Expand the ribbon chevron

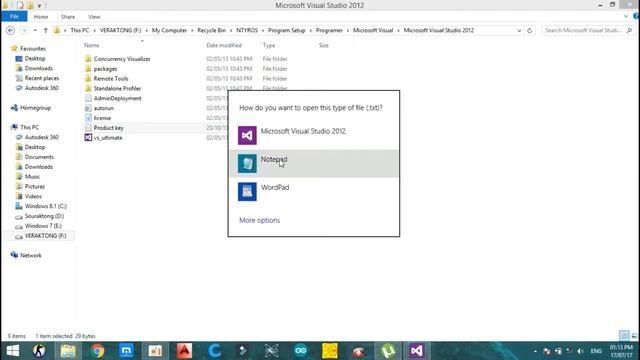[626, 16]
